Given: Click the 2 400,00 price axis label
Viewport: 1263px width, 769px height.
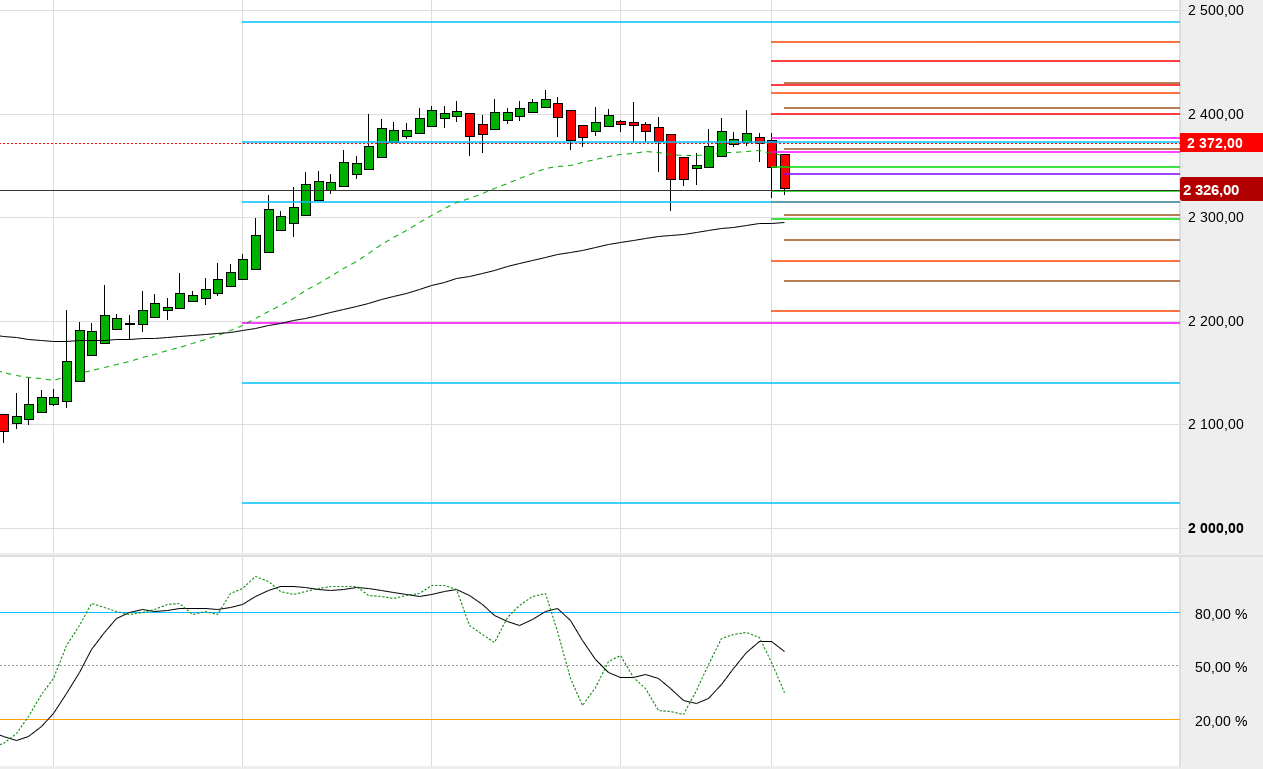Looking at the screenshot, I should point(1215,114).
